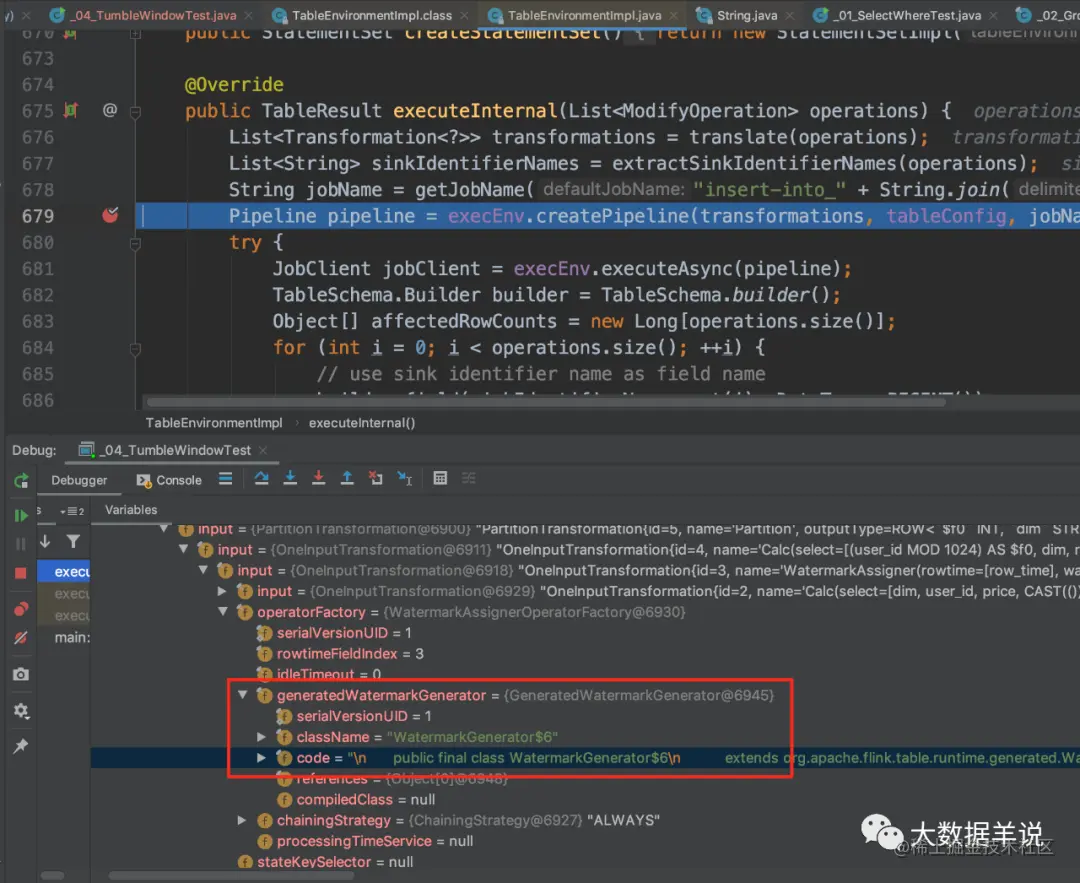Select next frame with down arrow
The width and height of the screenshot is (1080, 883).
pyautogui.click(x=45, y=541)
